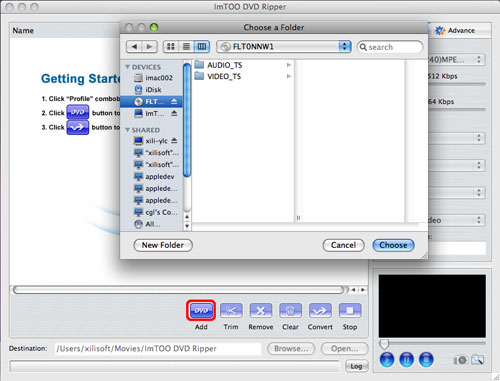Screen dimensions: 500x381
Task: Take a snapshot with the camera icon
Action: (x=460, y=360)
